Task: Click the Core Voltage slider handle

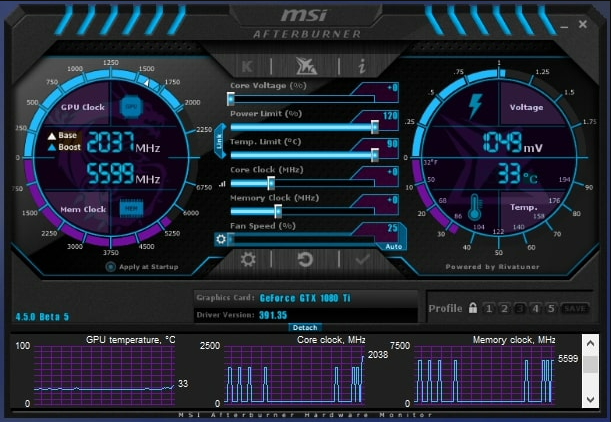Action: pos(231,99)
